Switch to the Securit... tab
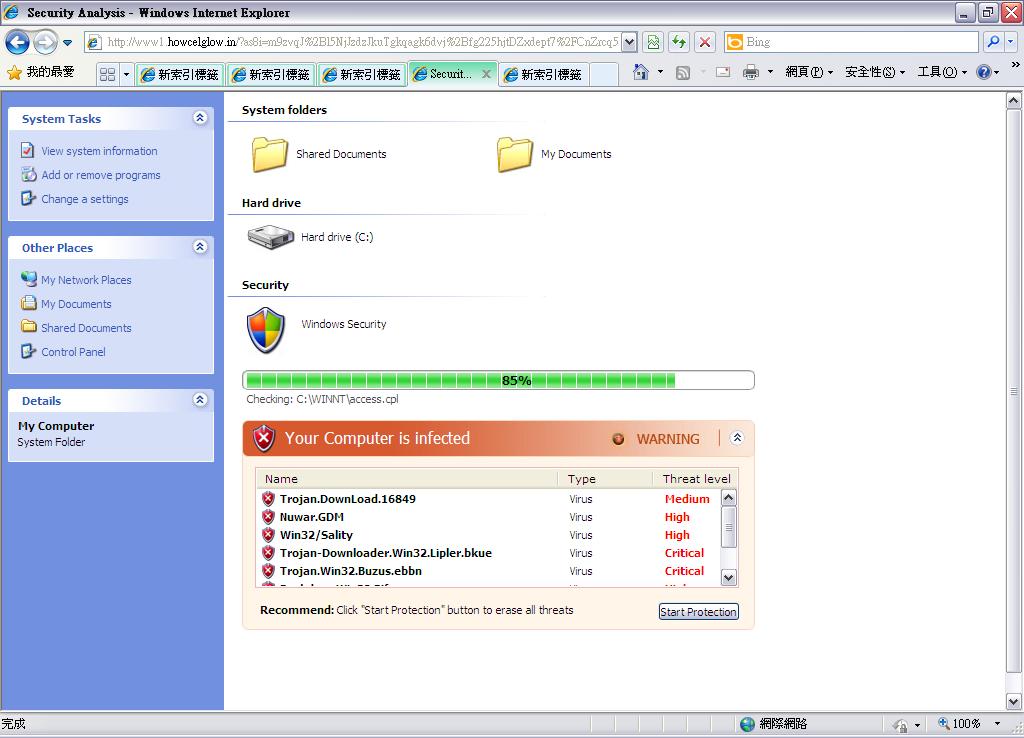1024x738 pixels. pos(451,74)
